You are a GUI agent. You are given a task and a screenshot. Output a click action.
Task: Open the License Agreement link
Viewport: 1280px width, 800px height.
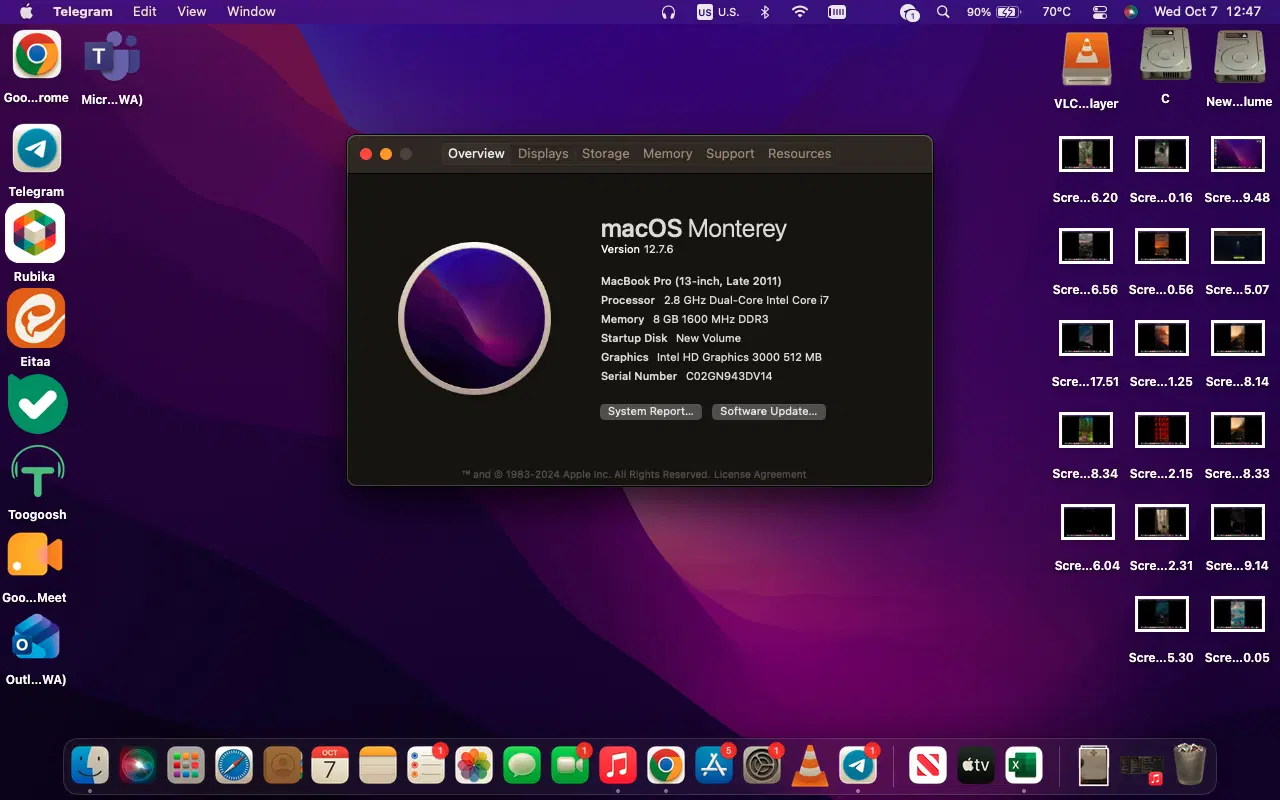[x=760, y=474]
